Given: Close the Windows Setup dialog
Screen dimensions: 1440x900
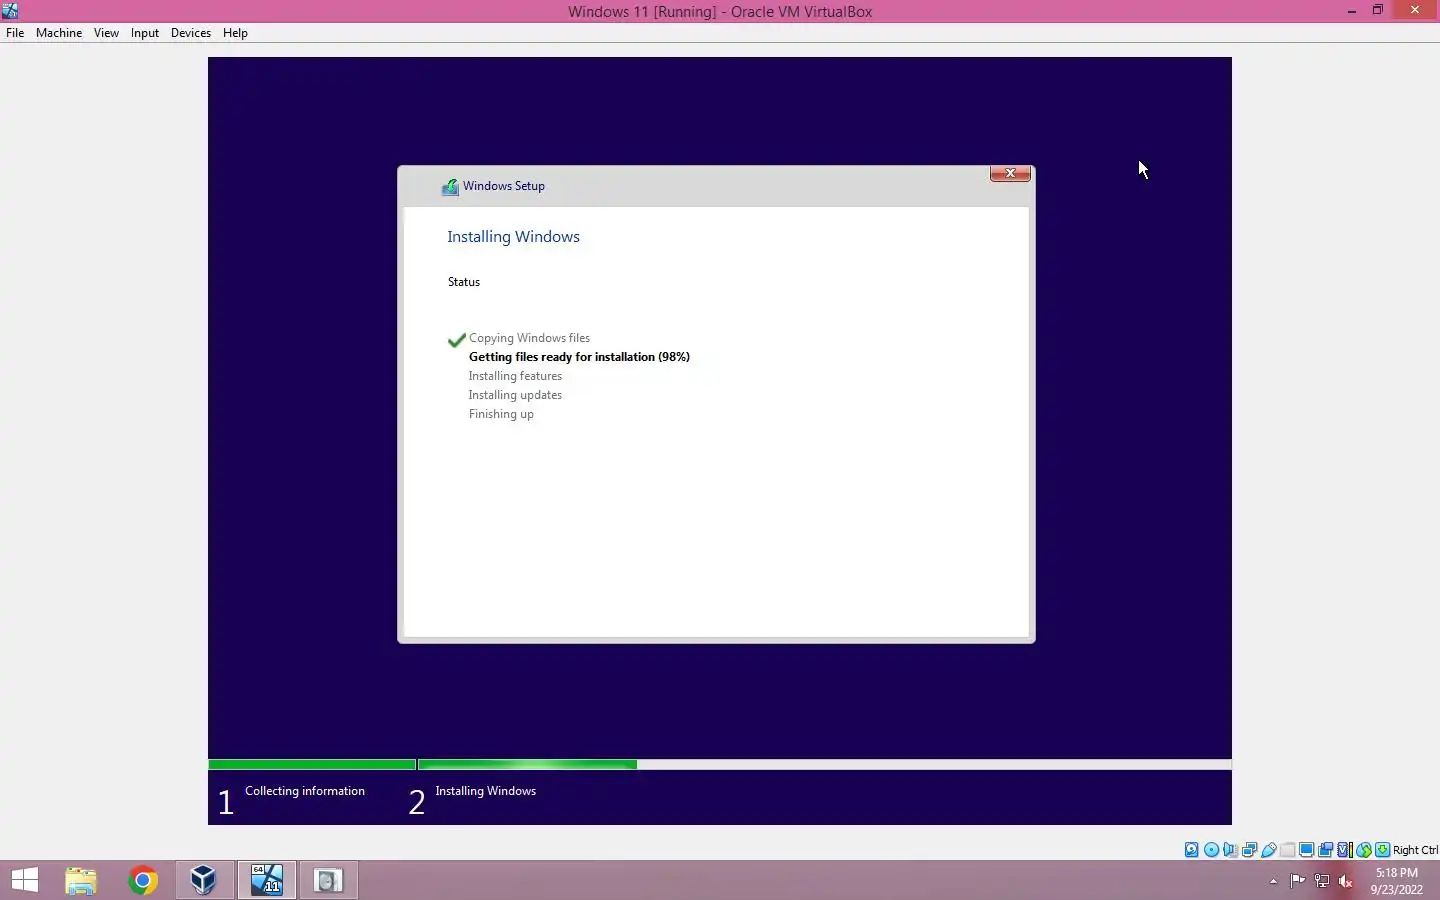Looking at the screenshot, I should pyautogui.click(x=1010, y=173).
